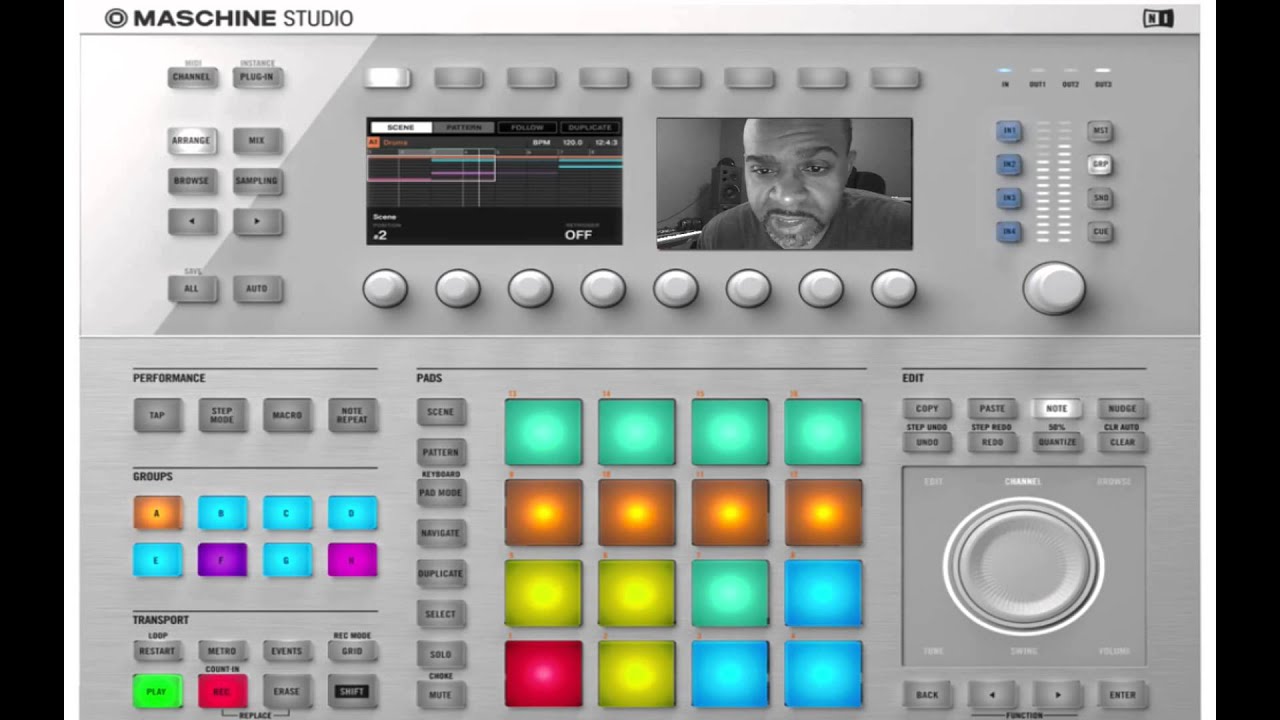The height and width of the screenshot is (720, 1280).
Task: Open the MIX view button
Action: coord(257,141)
